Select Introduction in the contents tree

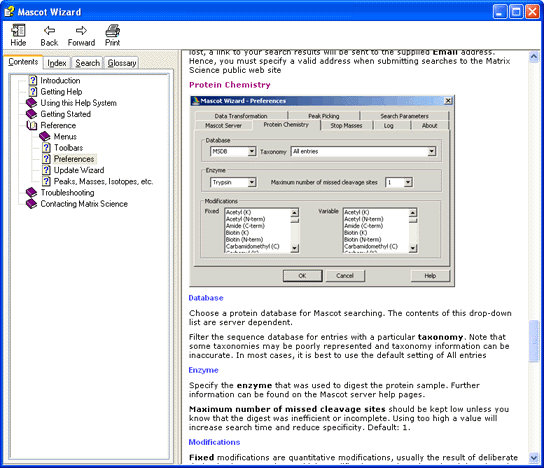(60, 80)
